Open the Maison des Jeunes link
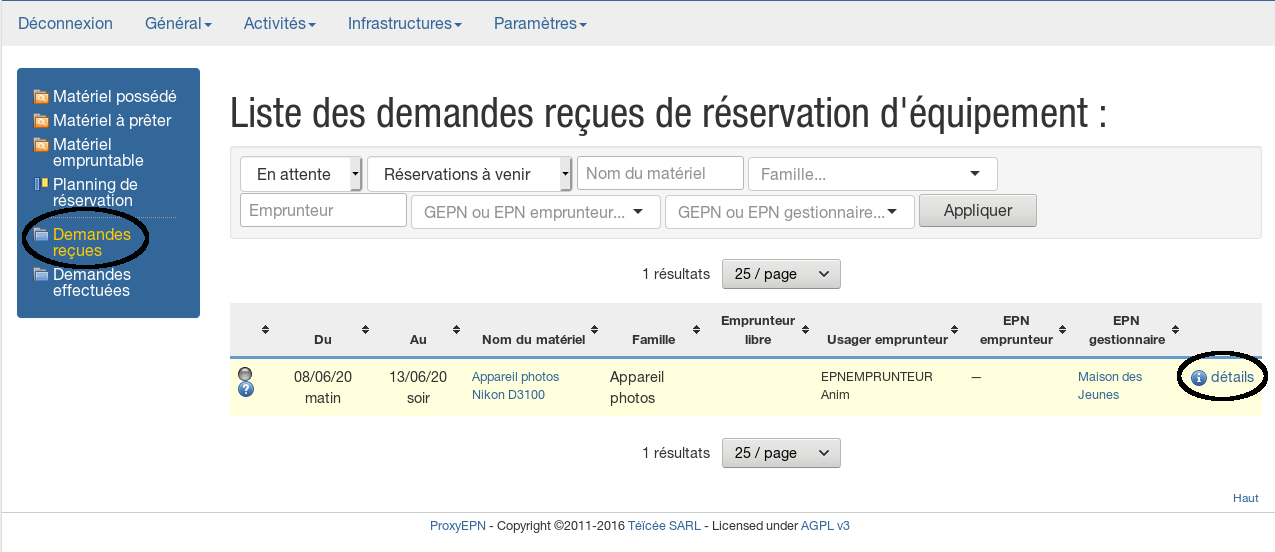The height and width of the screenshot is (552, 1275). click(1109, 386)
